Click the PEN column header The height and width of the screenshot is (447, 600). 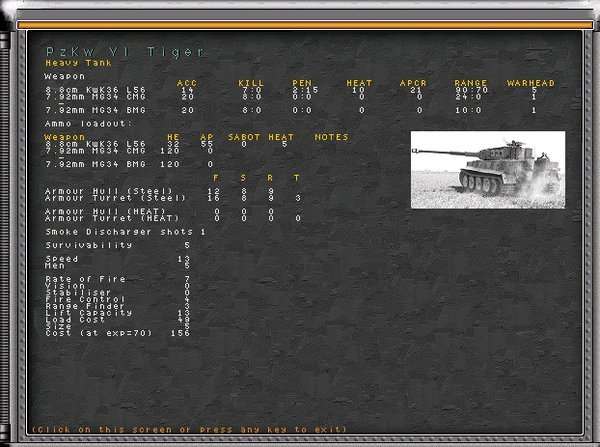(x=302, y=83)
